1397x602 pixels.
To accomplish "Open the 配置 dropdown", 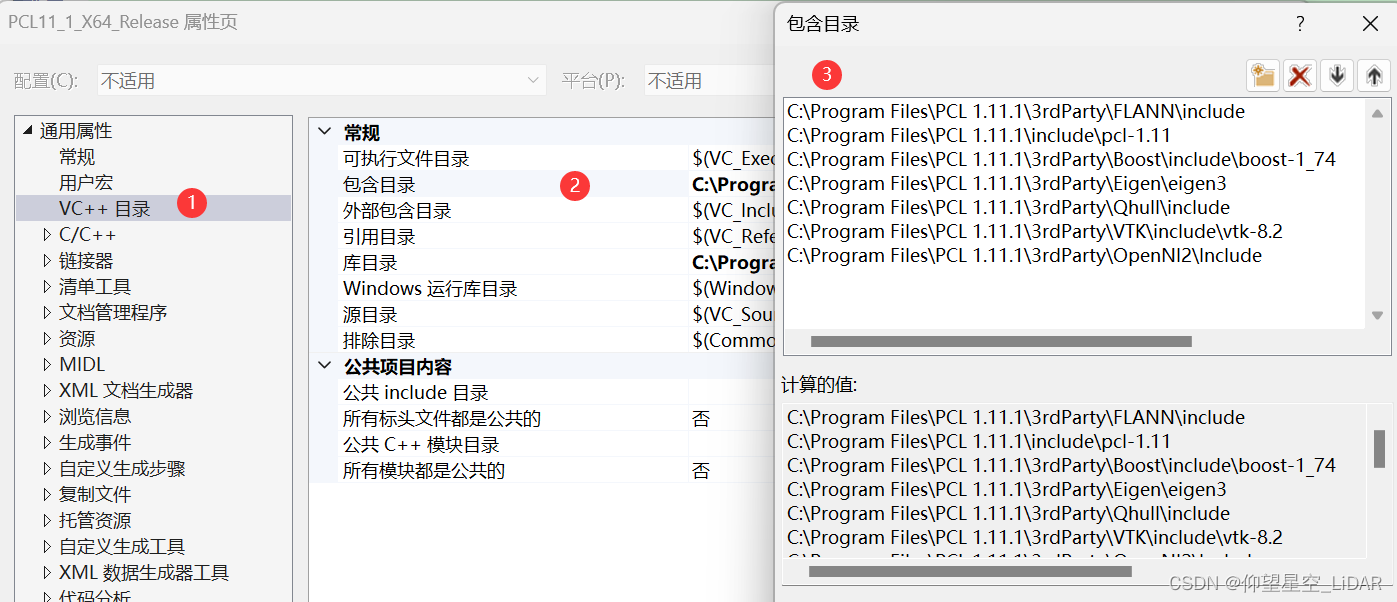I will pyautogui.click(x=534, y=79).
